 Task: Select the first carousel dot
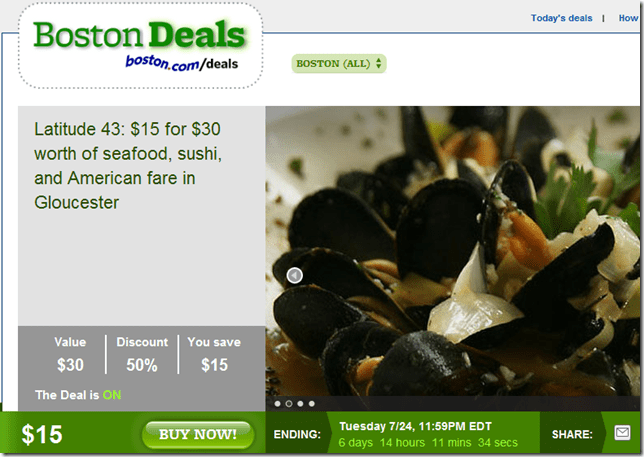point(278,404)
